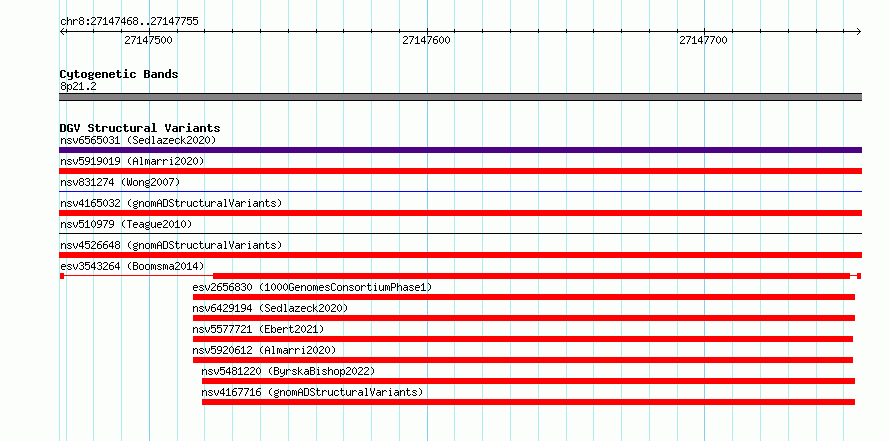
Task: Click the 27147600 ruler tick label
Action: tap(426, 41)
